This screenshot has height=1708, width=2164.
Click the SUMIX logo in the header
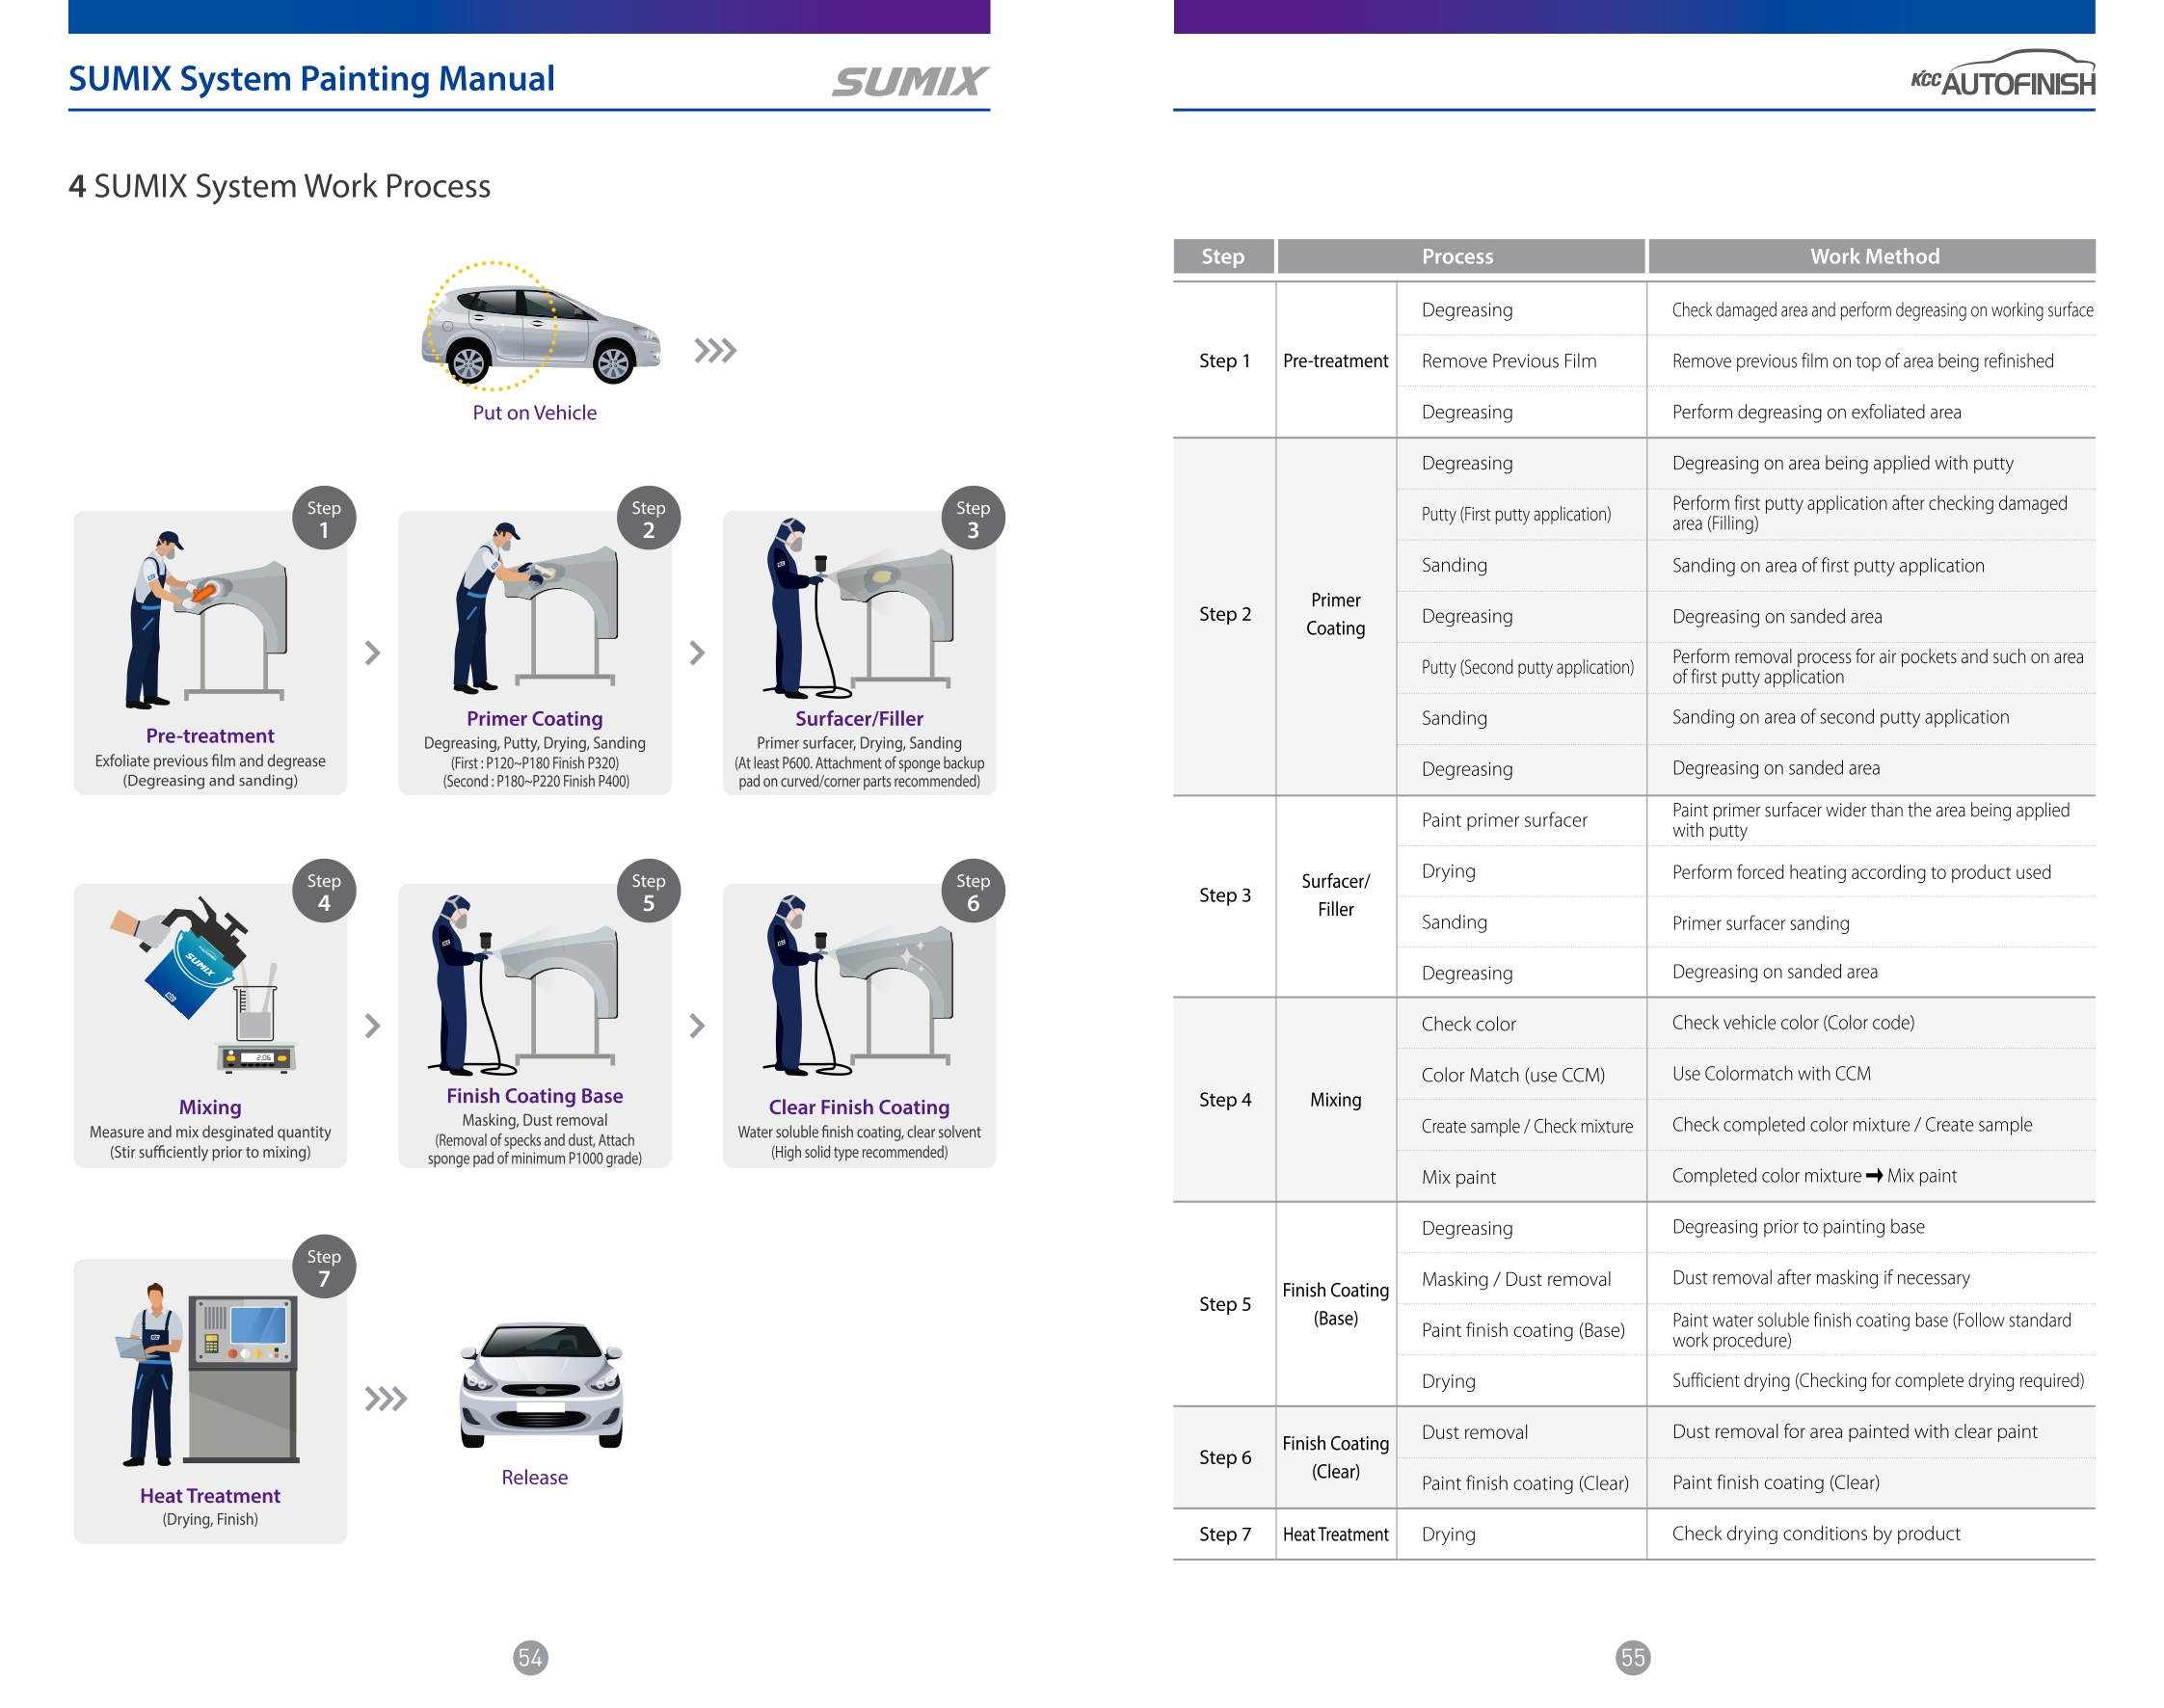[x=909, y=81]
